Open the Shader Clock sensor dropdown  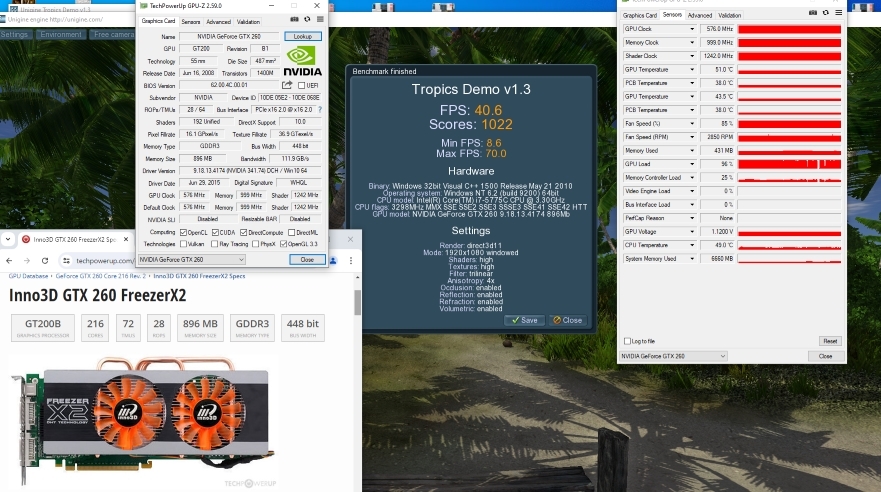(692, 56)
